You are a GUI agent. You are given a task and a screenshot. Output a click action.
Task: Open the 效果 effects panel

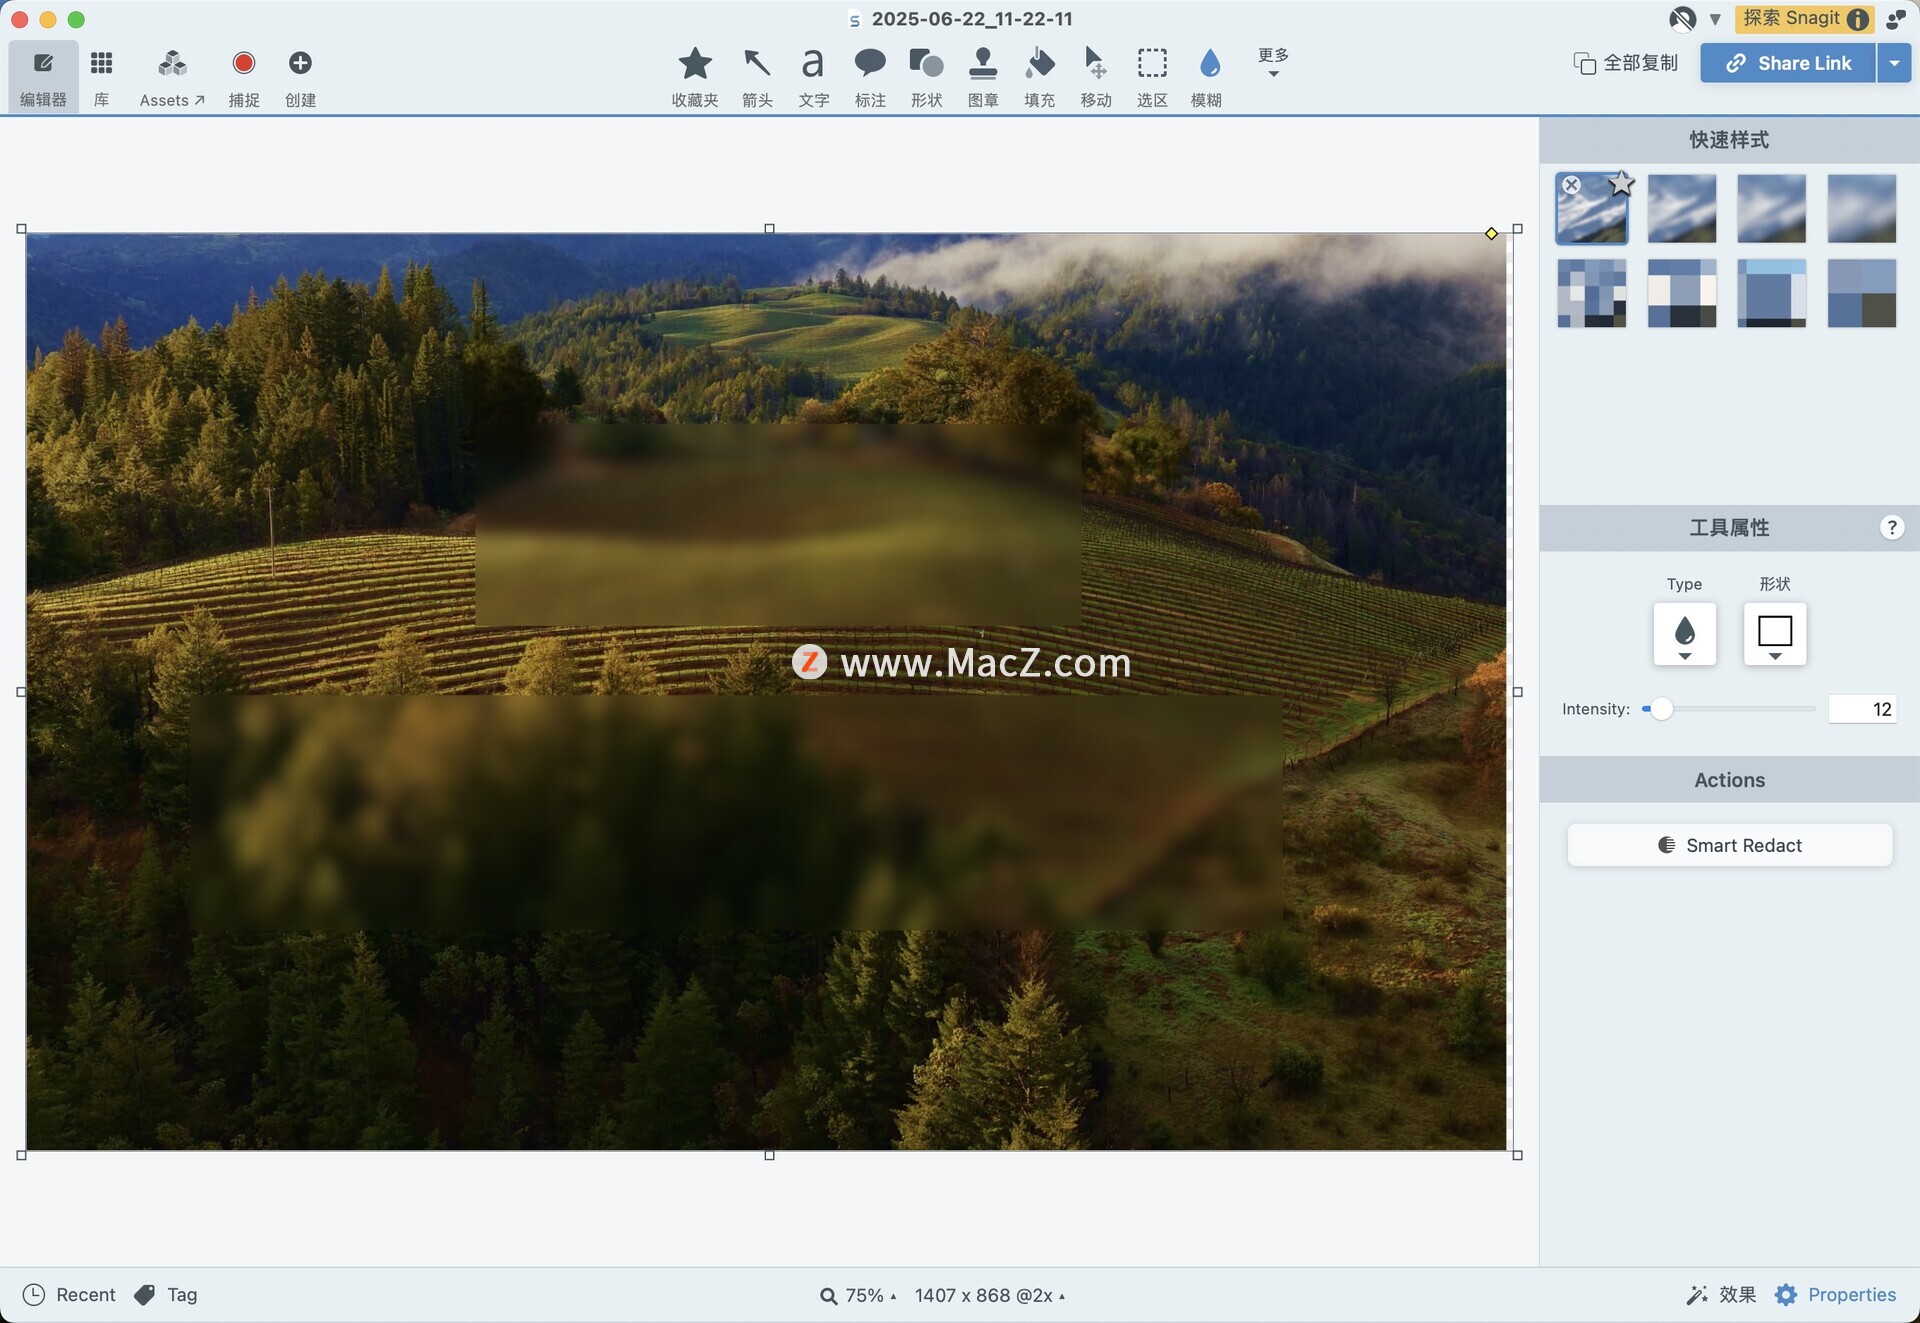point(1721,1295)
